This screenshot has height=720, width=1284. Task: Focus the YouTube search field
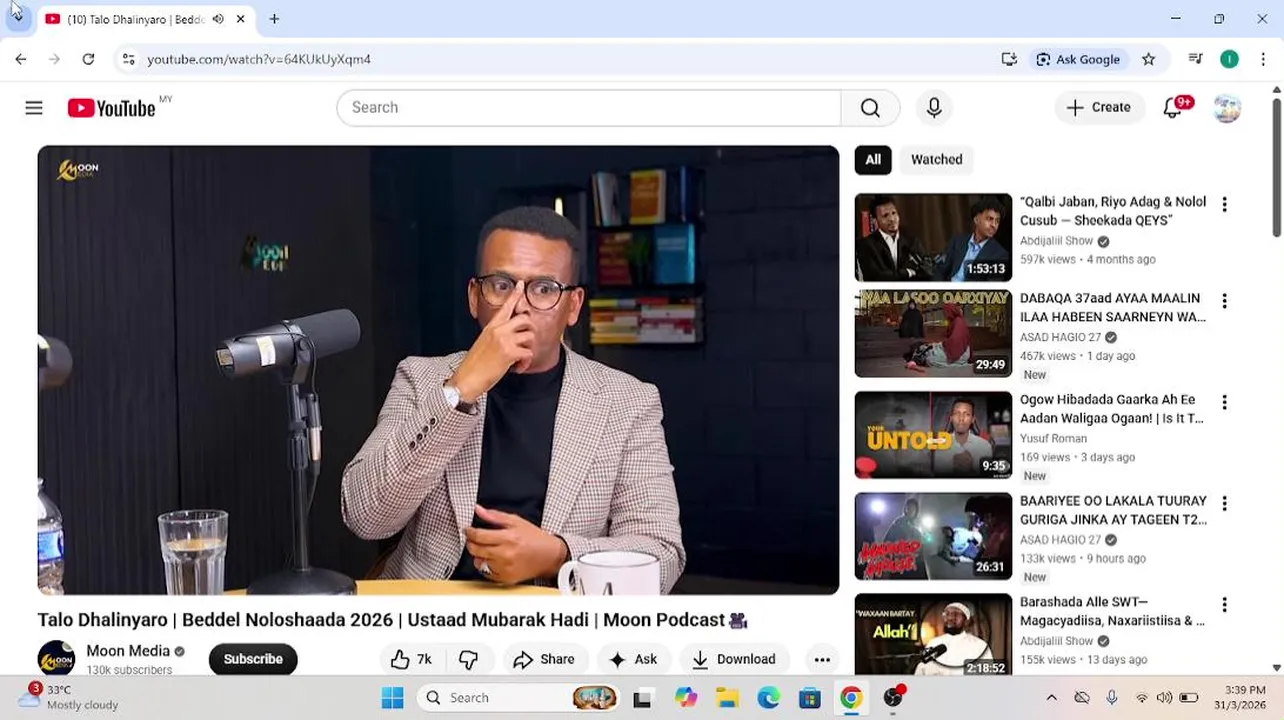(x=589, y=108)
